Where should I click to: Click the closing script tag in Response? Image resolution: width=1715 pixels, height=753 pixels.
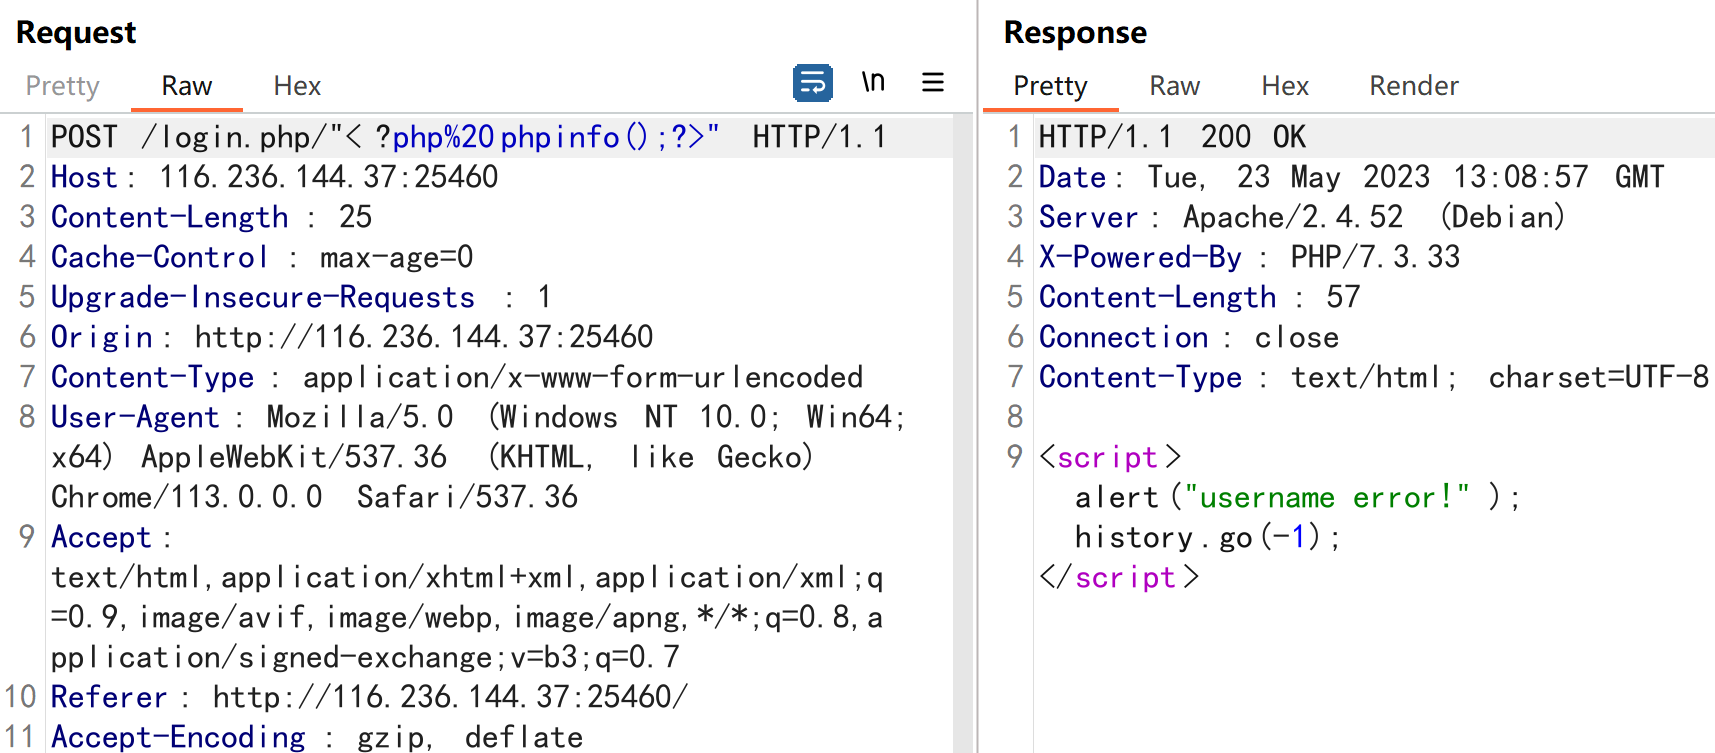pos(1119,577)
